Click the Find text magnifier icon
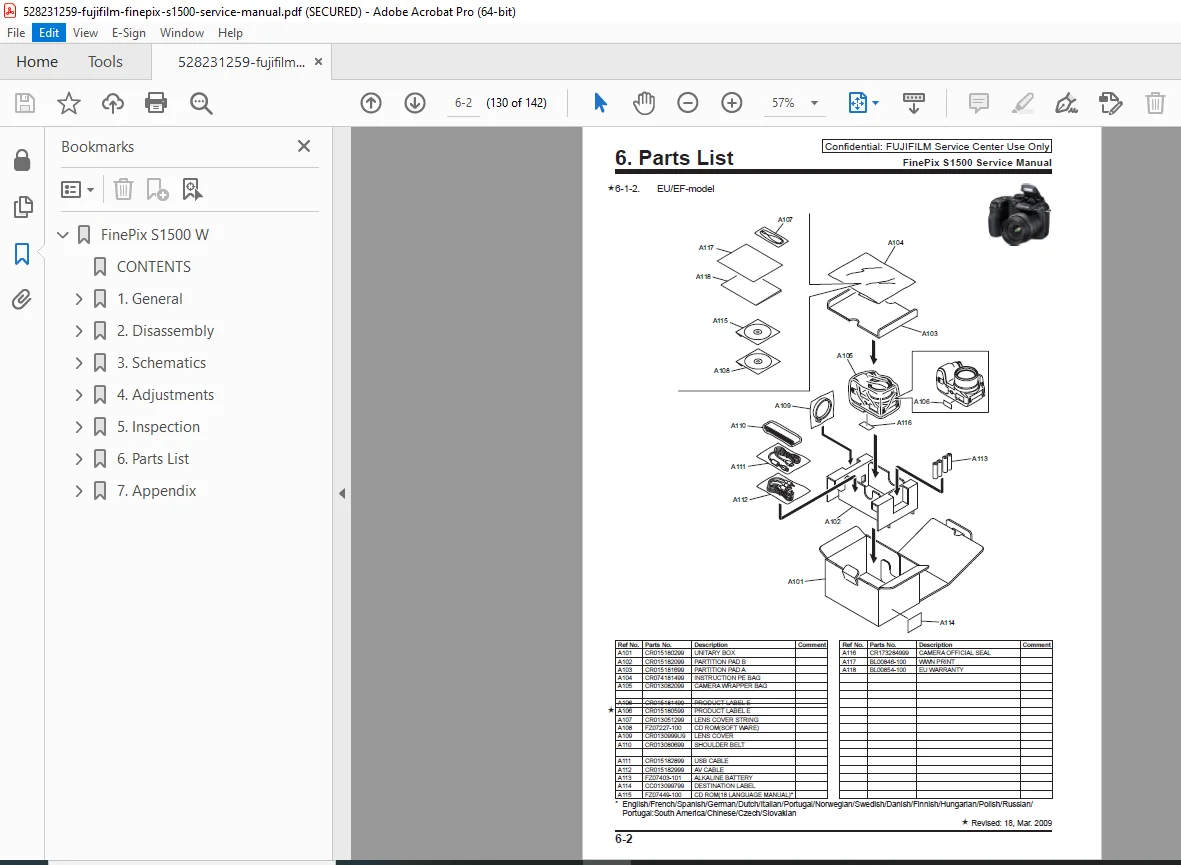This screenshot has width=1181, height=865. click(201, 102)
